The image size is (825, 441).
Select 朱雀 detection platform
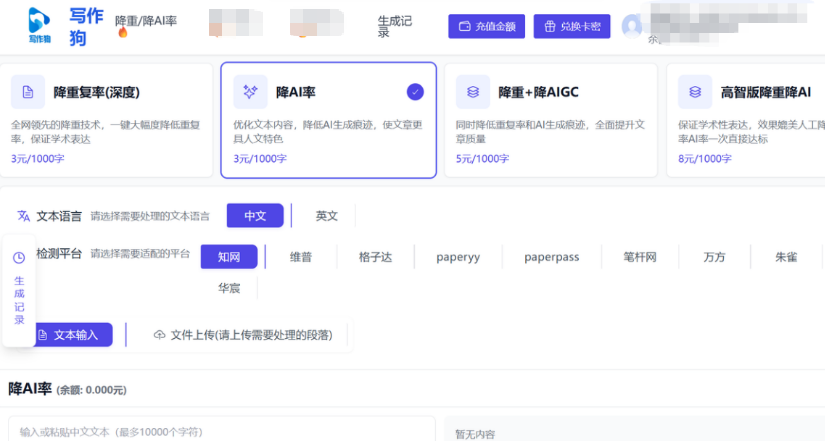coord(786,257)
